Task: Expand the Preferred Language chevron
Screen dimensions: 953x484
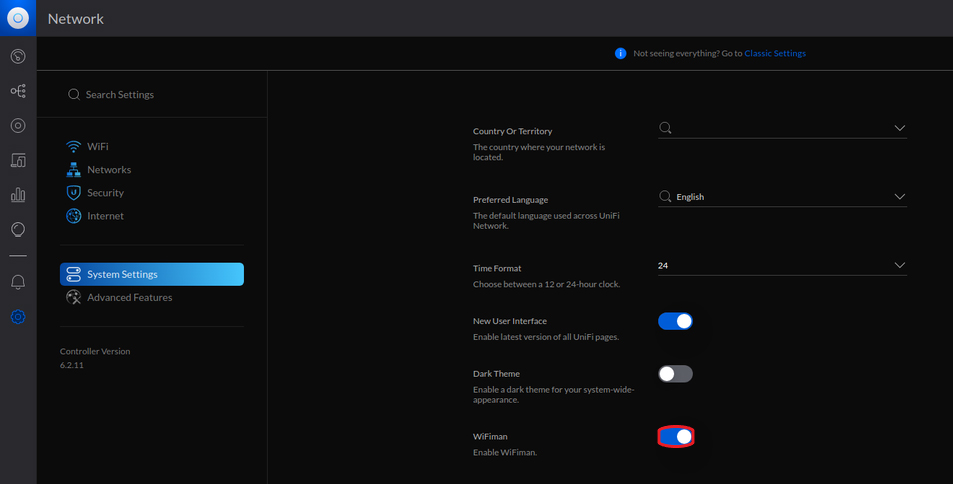Action: (x=900, y=197)
